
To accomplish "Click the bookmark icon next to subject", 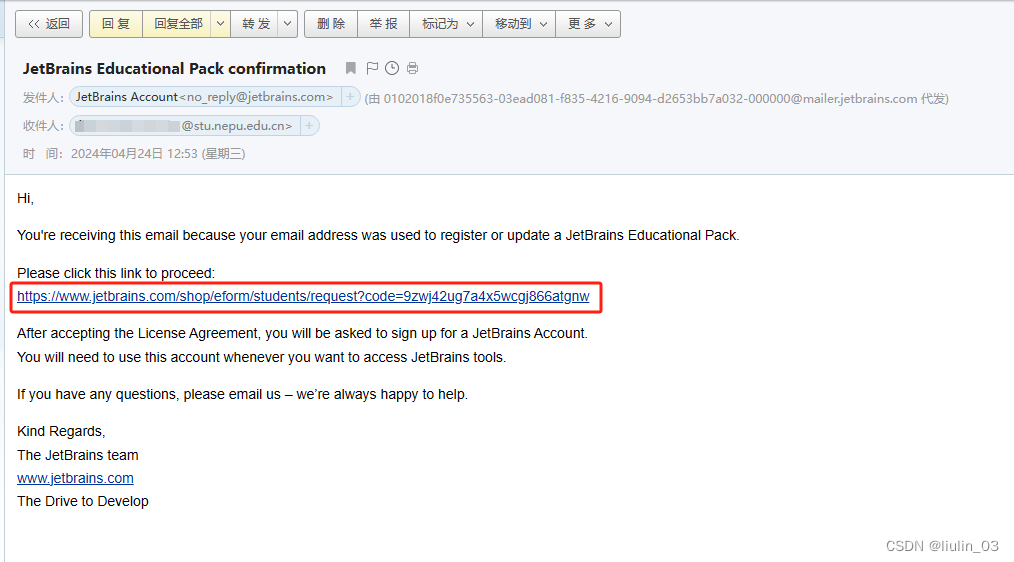I will (x=351, y=68).
